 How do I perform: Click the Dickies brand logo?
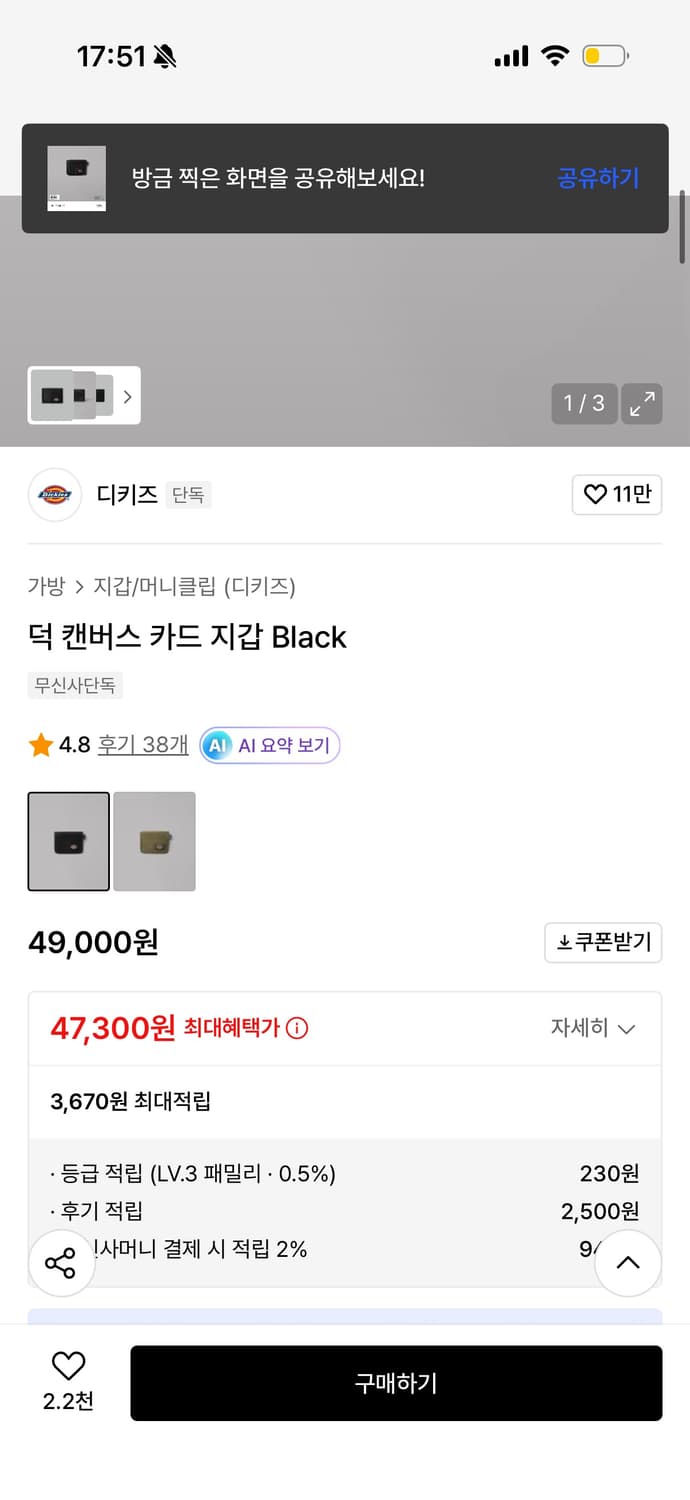pyautogui.click(x=54, y=495)
